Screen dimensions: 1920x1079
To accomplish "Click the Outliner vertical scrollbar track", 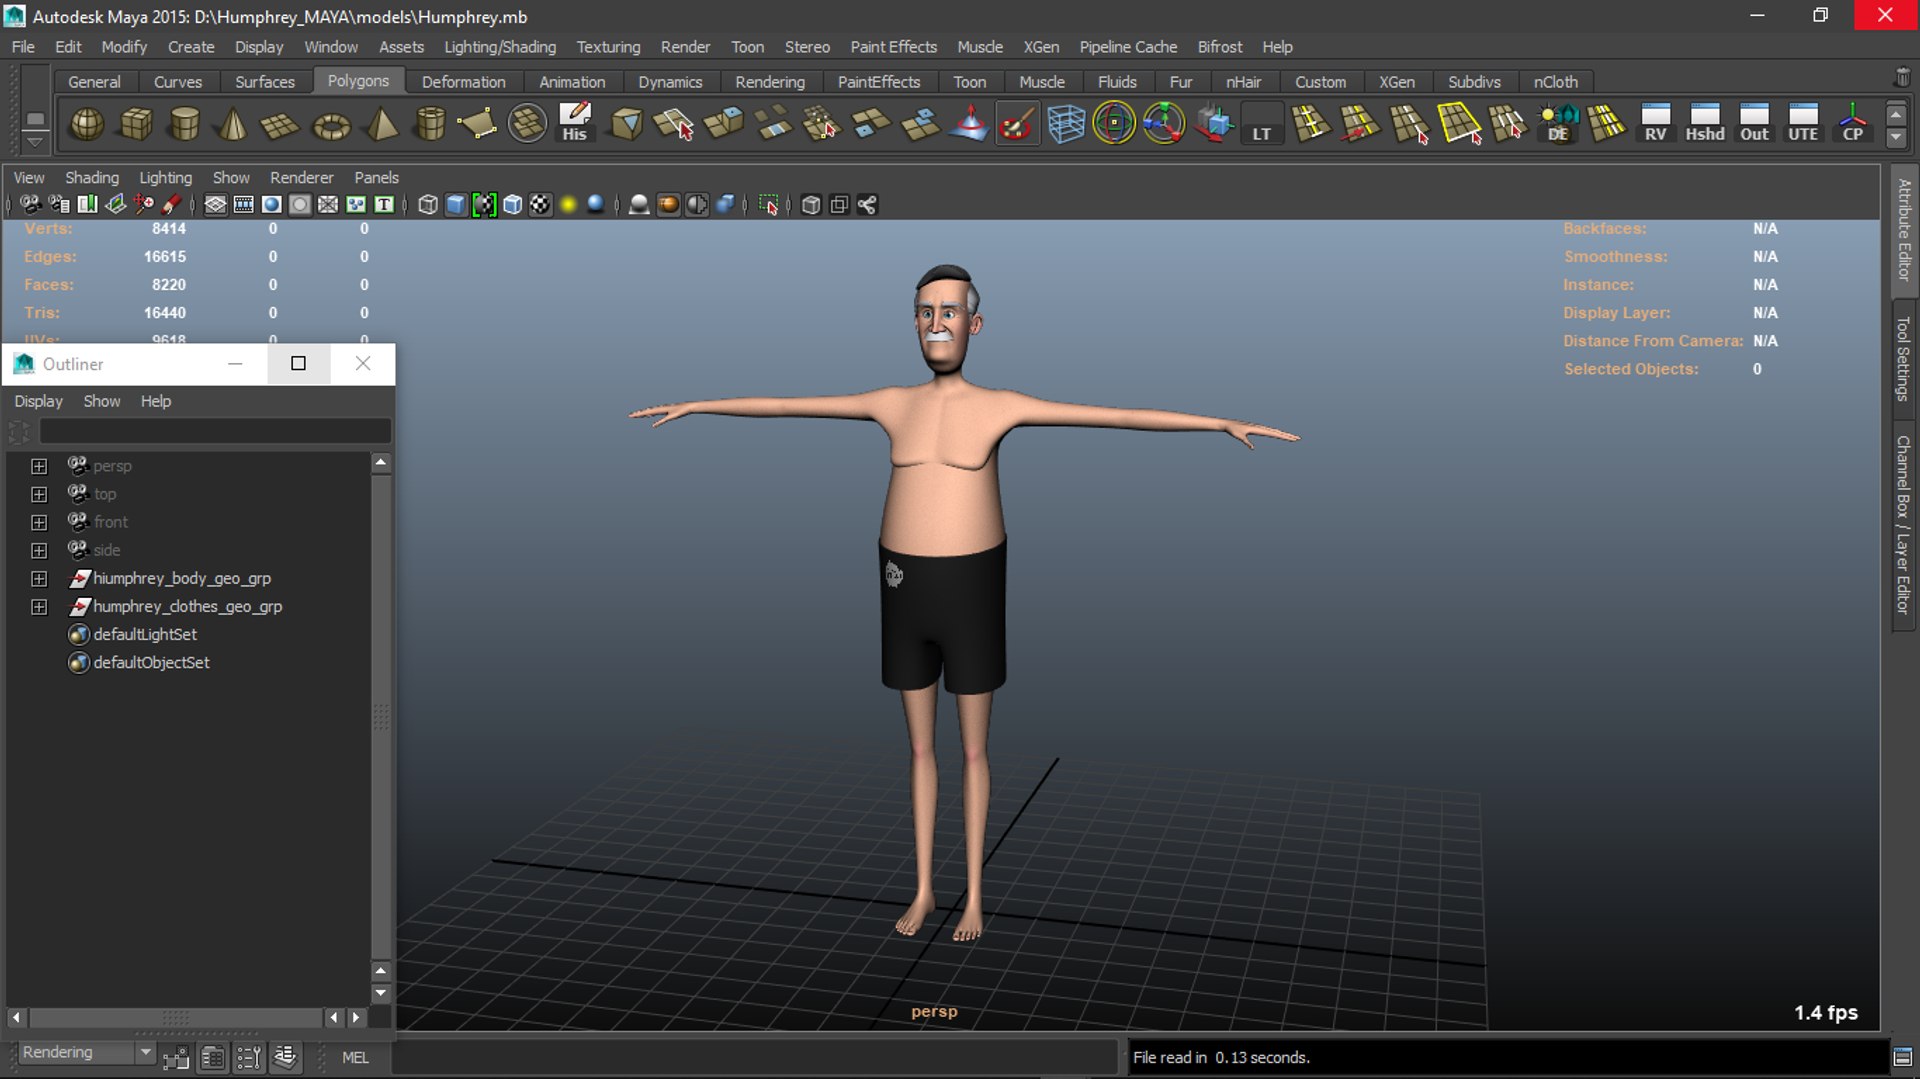I will tap(380, 716).
